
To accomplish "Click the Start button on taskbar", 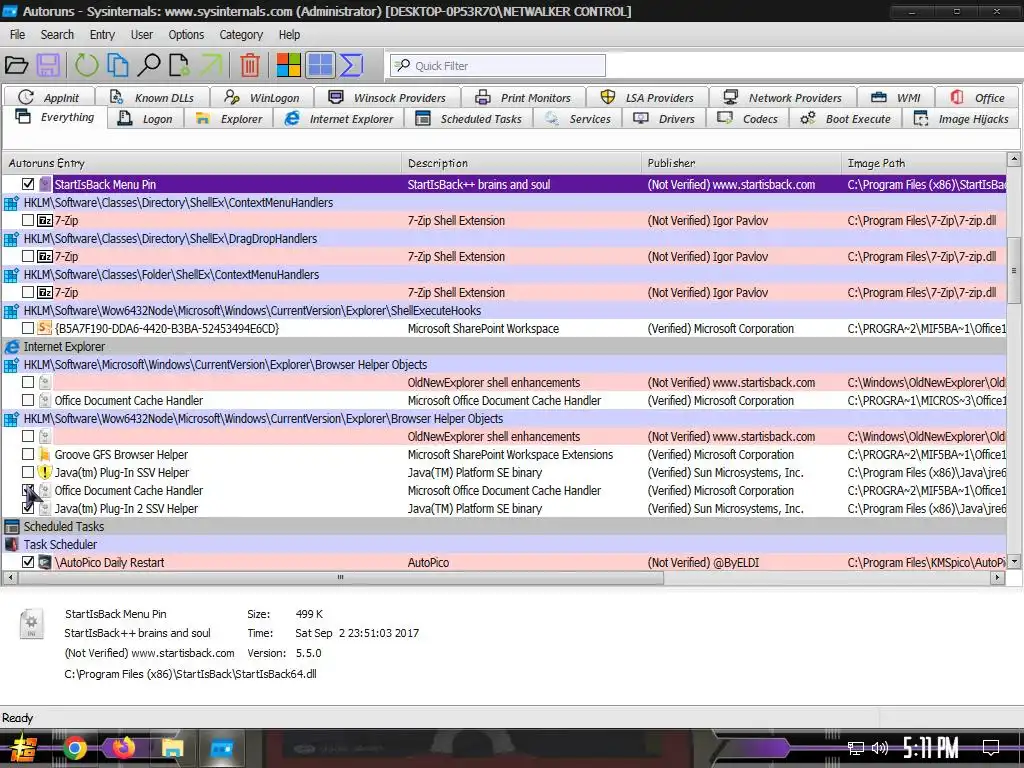I will tap(24, 748).
